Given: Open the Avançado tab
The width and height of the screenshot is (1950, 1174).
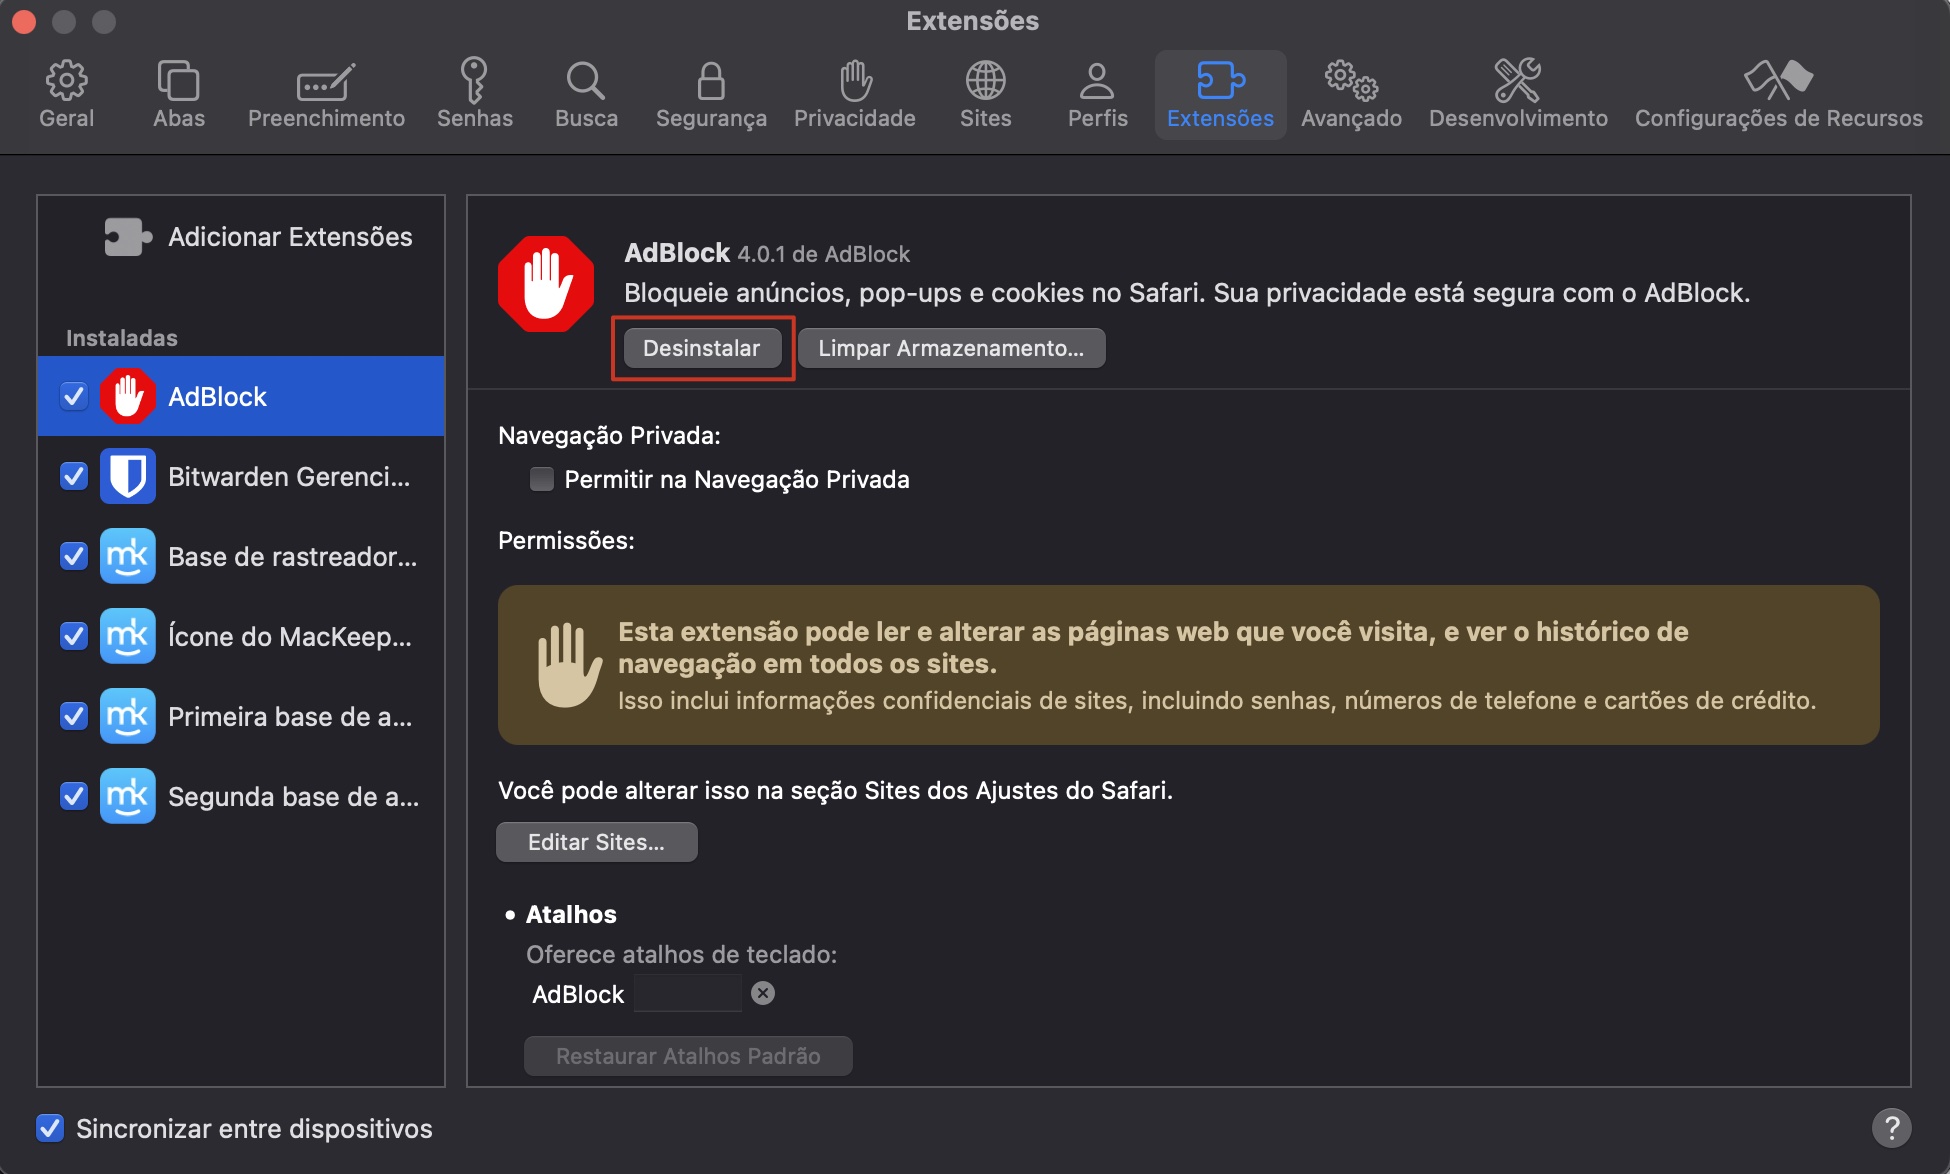Looking at the screenshot, I should coord(1351,95).
